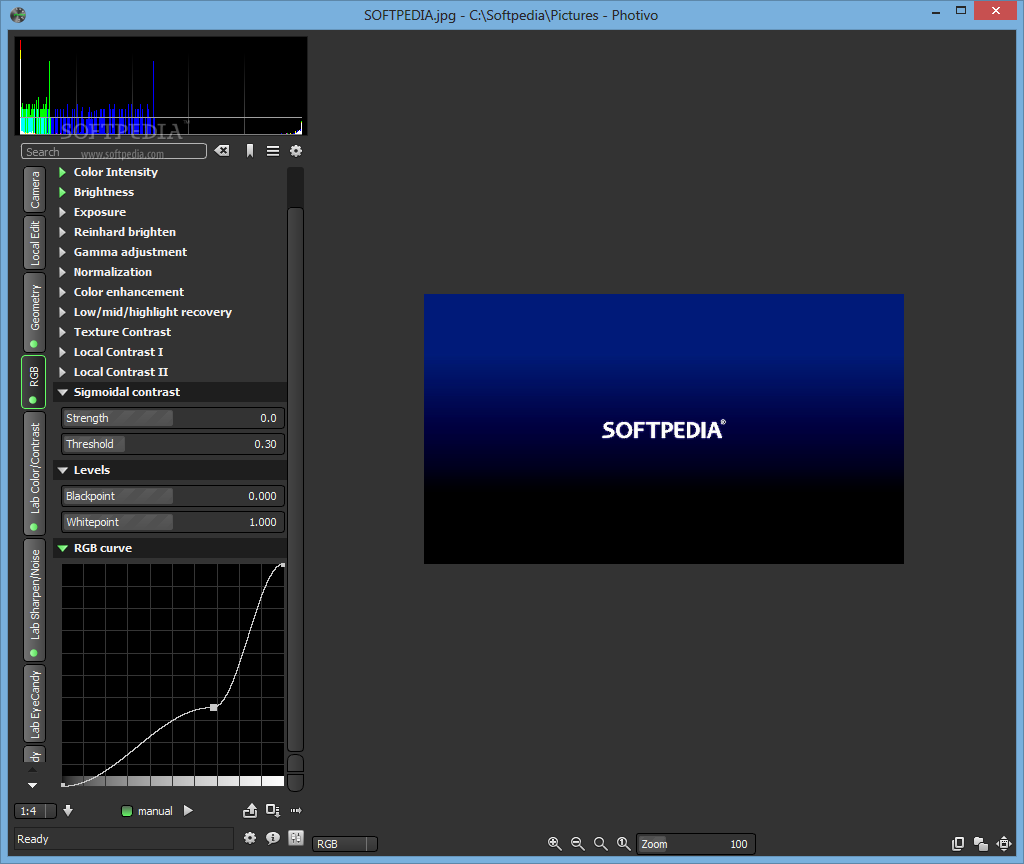Click the dotted right-arrow icon

(x=296, y=810)
